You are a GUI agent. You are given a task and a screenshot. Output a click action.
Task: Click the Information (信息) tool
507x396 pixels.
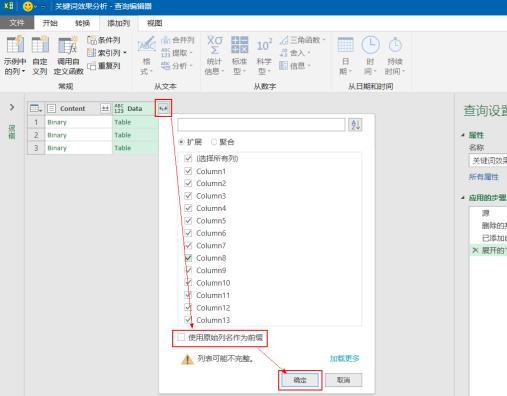click(295, 66)
